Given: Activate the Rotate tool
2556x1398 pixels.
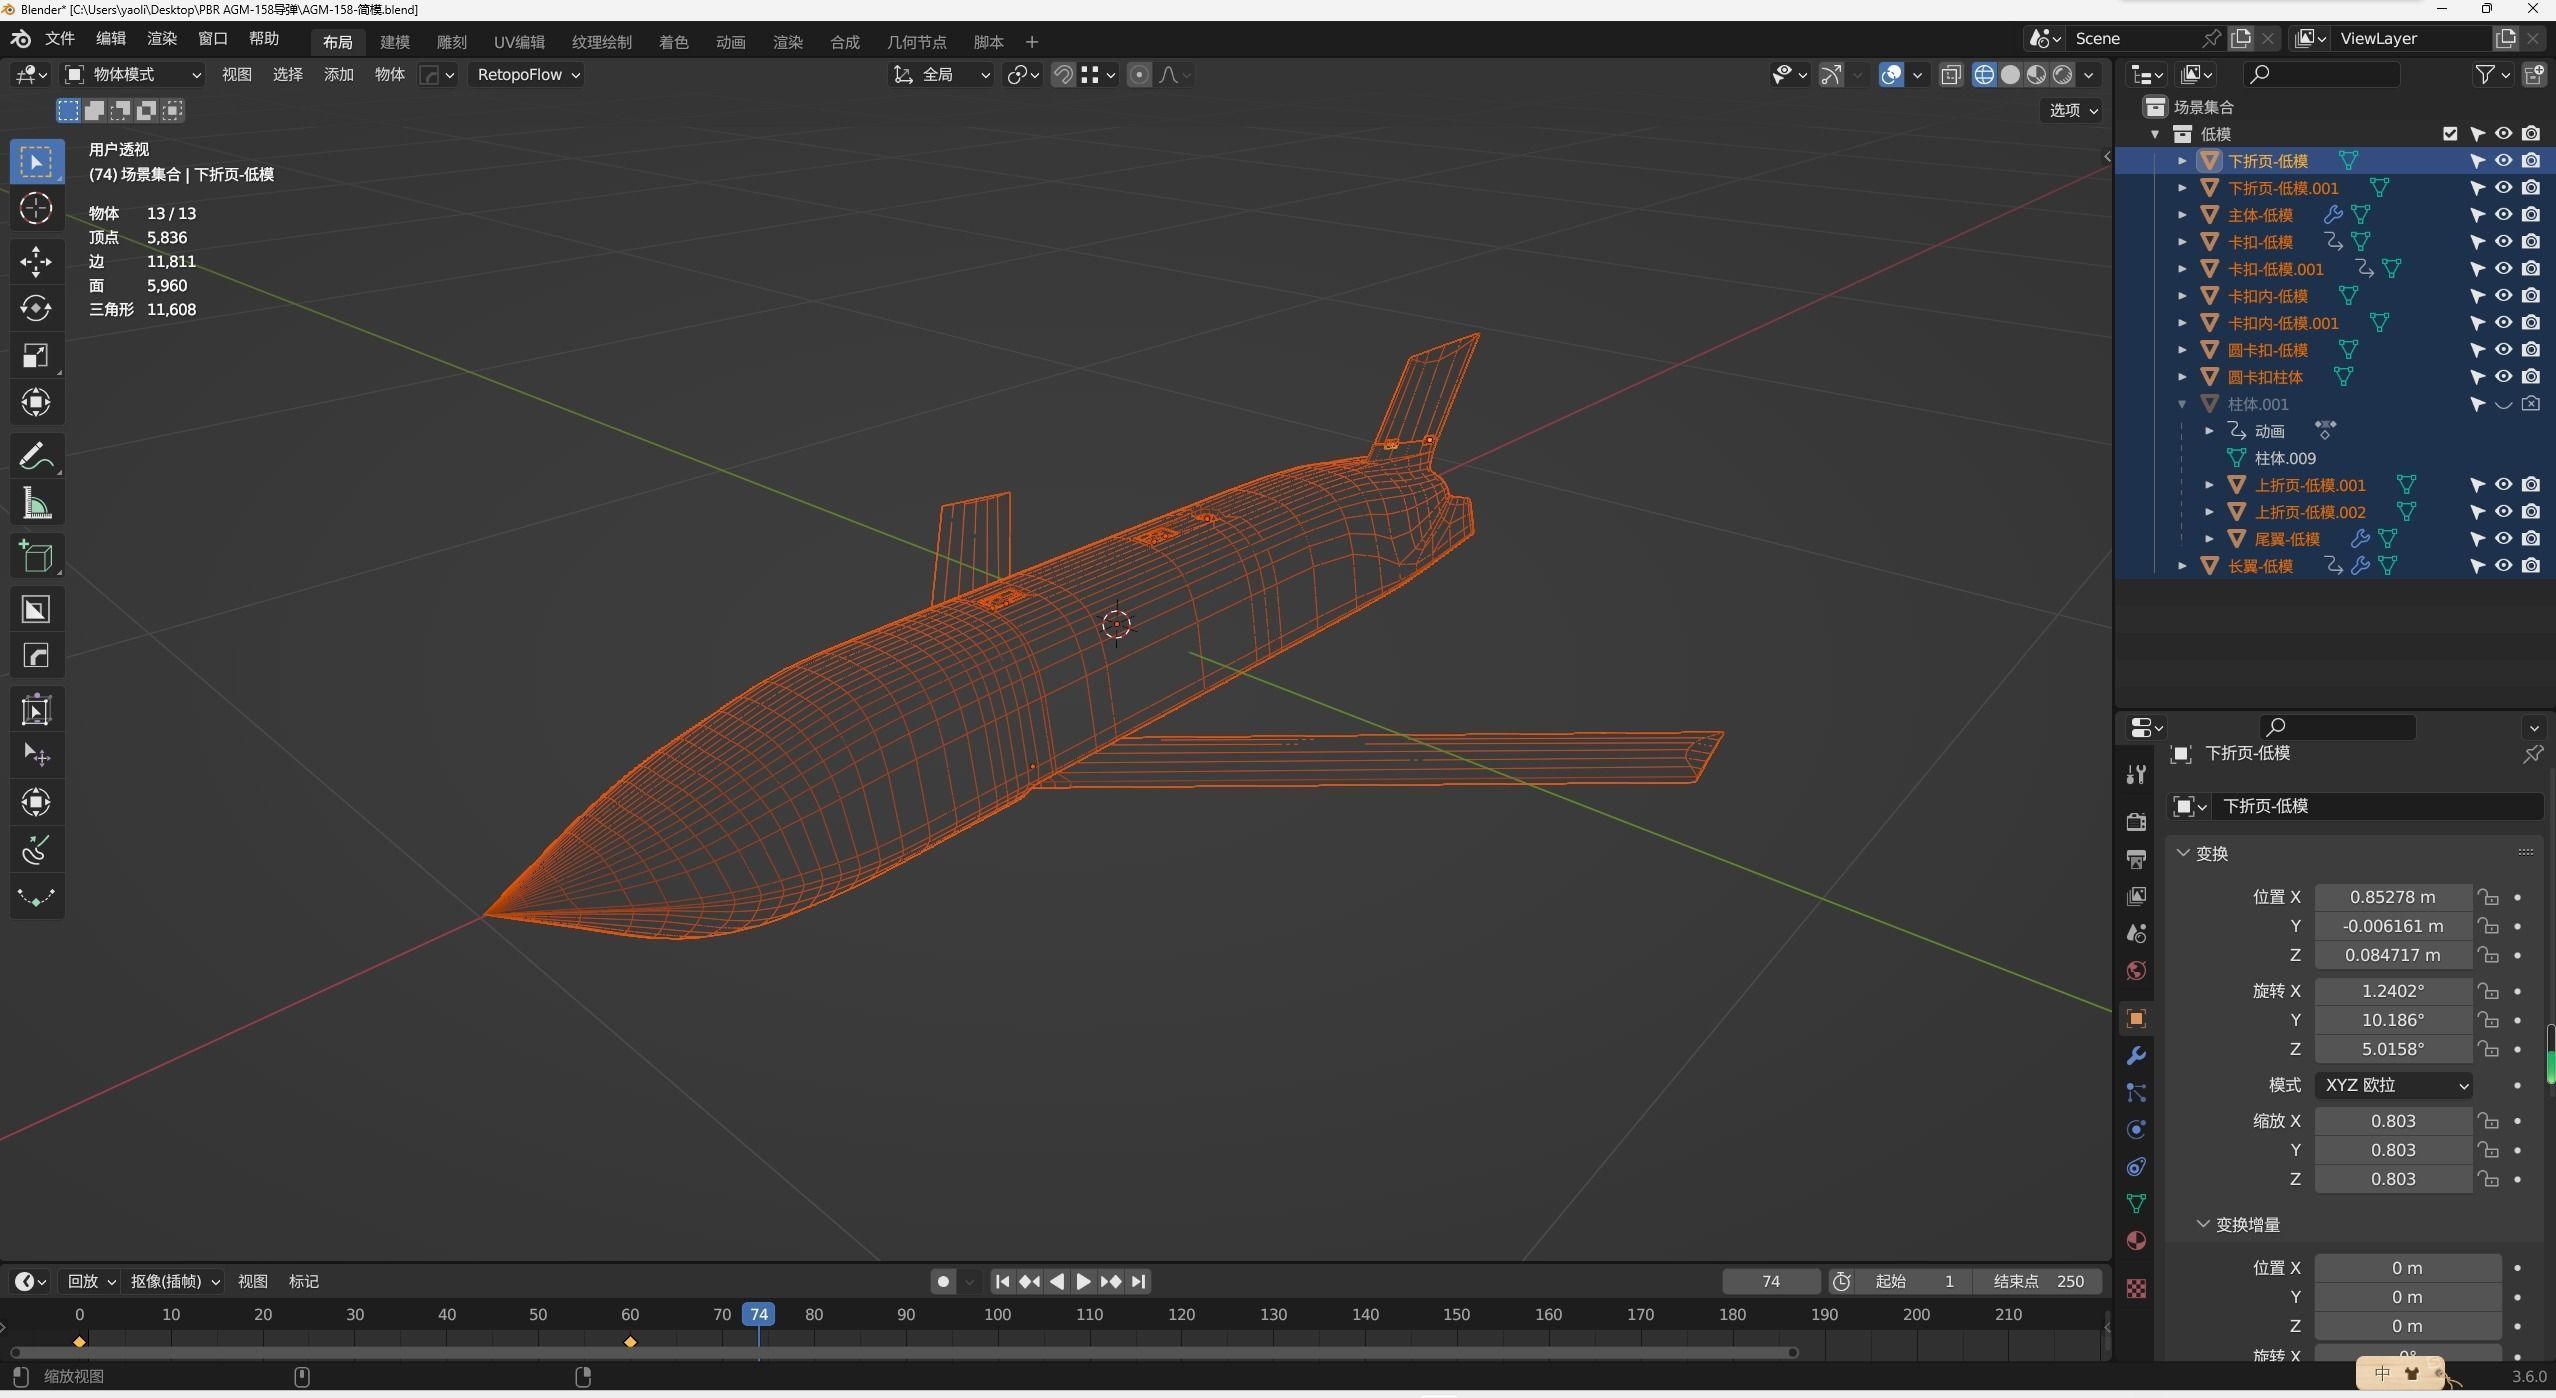Looking at the screenshot, I should [x=36, y=308].
